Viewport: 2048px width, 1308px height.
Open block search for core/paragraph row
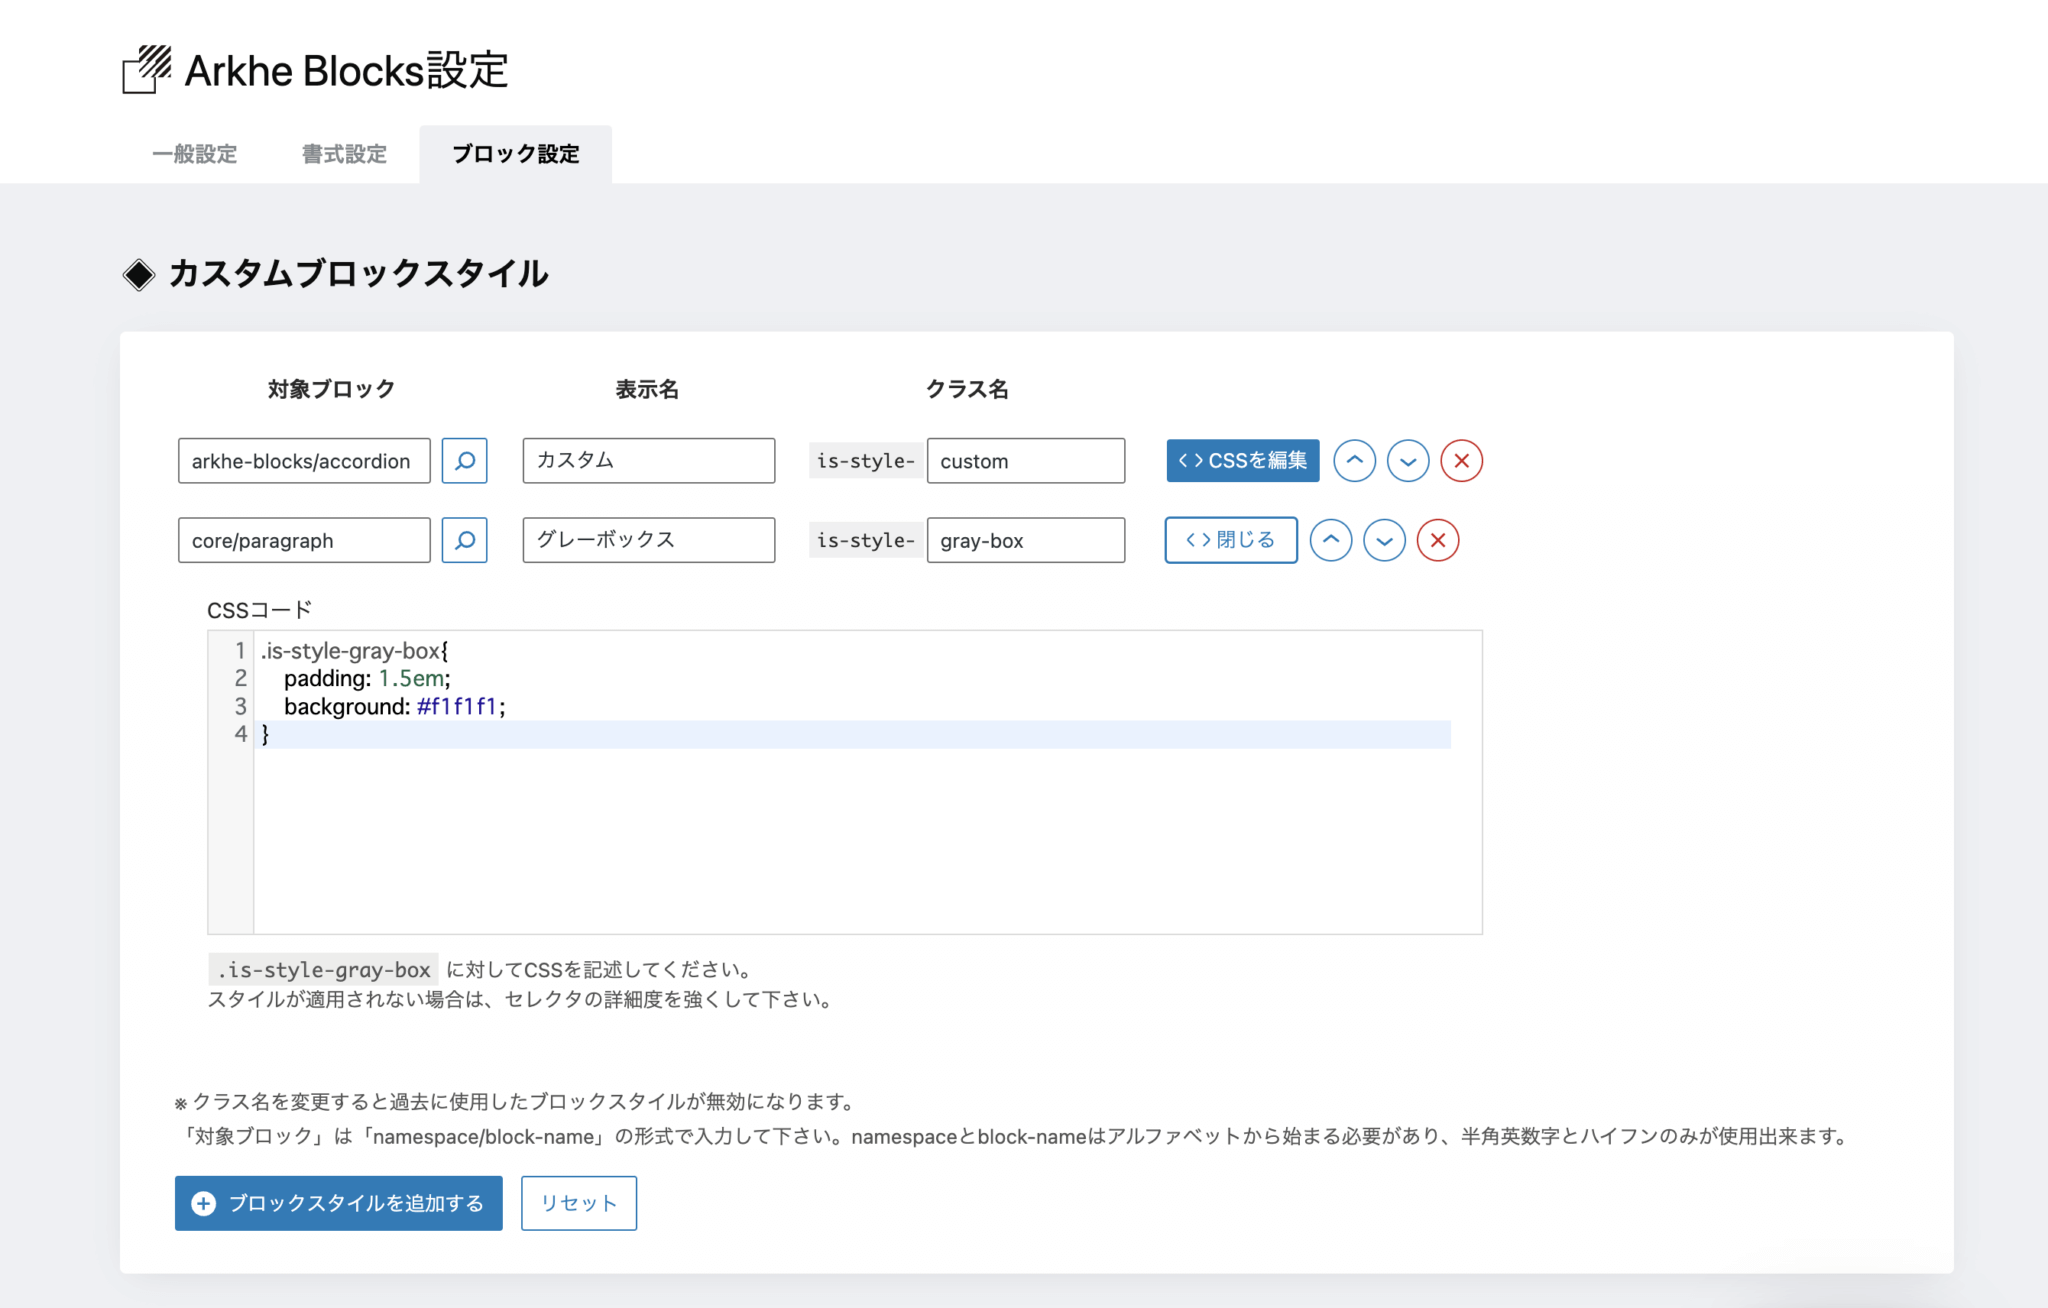tap(464, 540)
